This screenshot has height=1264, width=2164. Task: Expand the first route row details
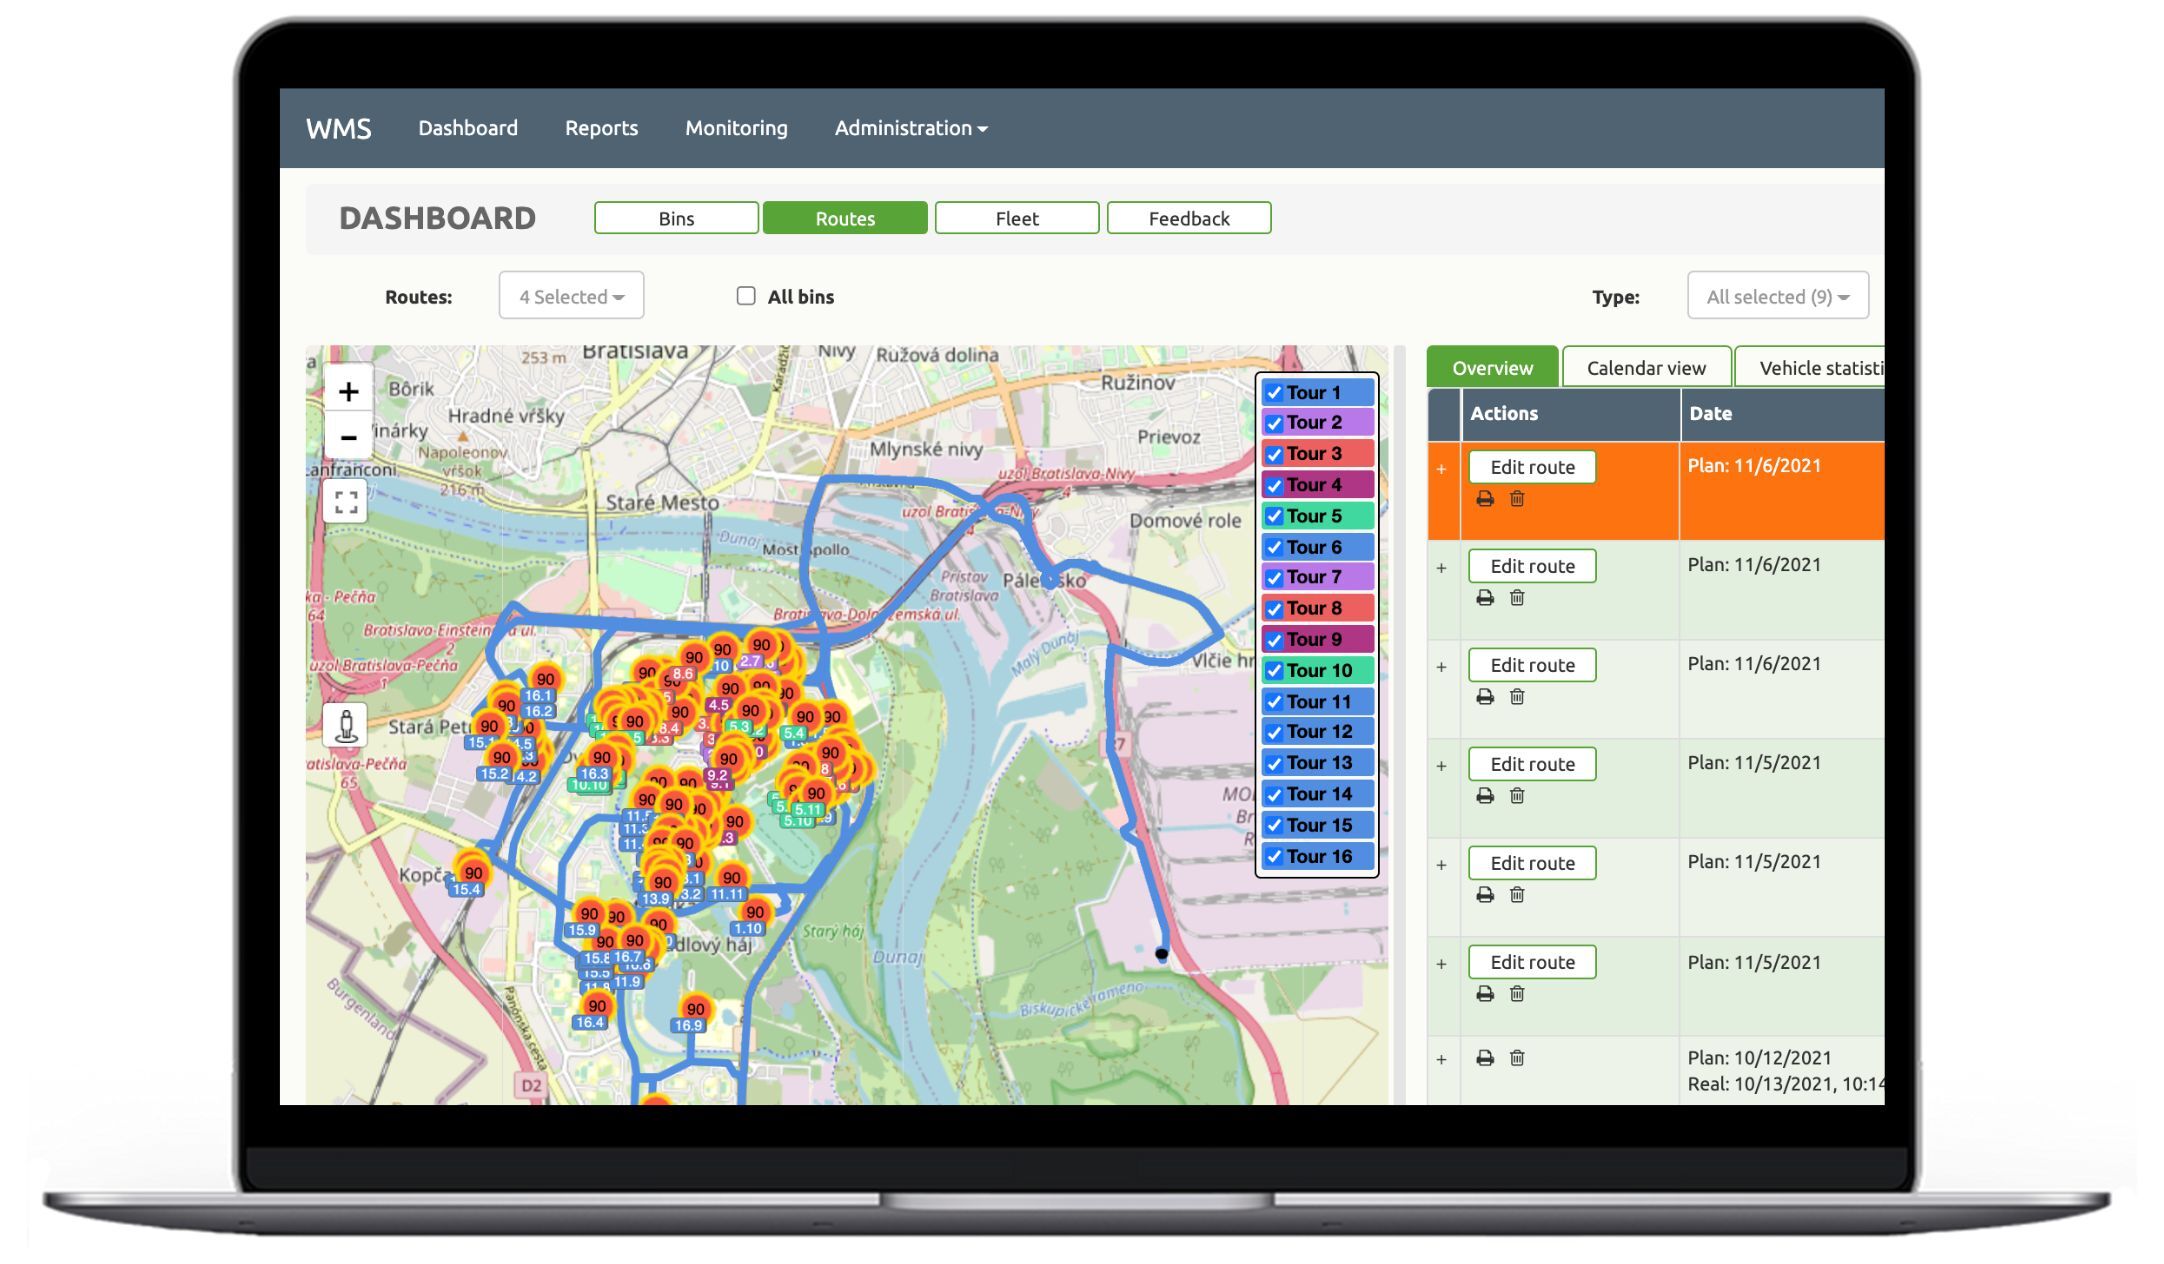coord(1442,466)
